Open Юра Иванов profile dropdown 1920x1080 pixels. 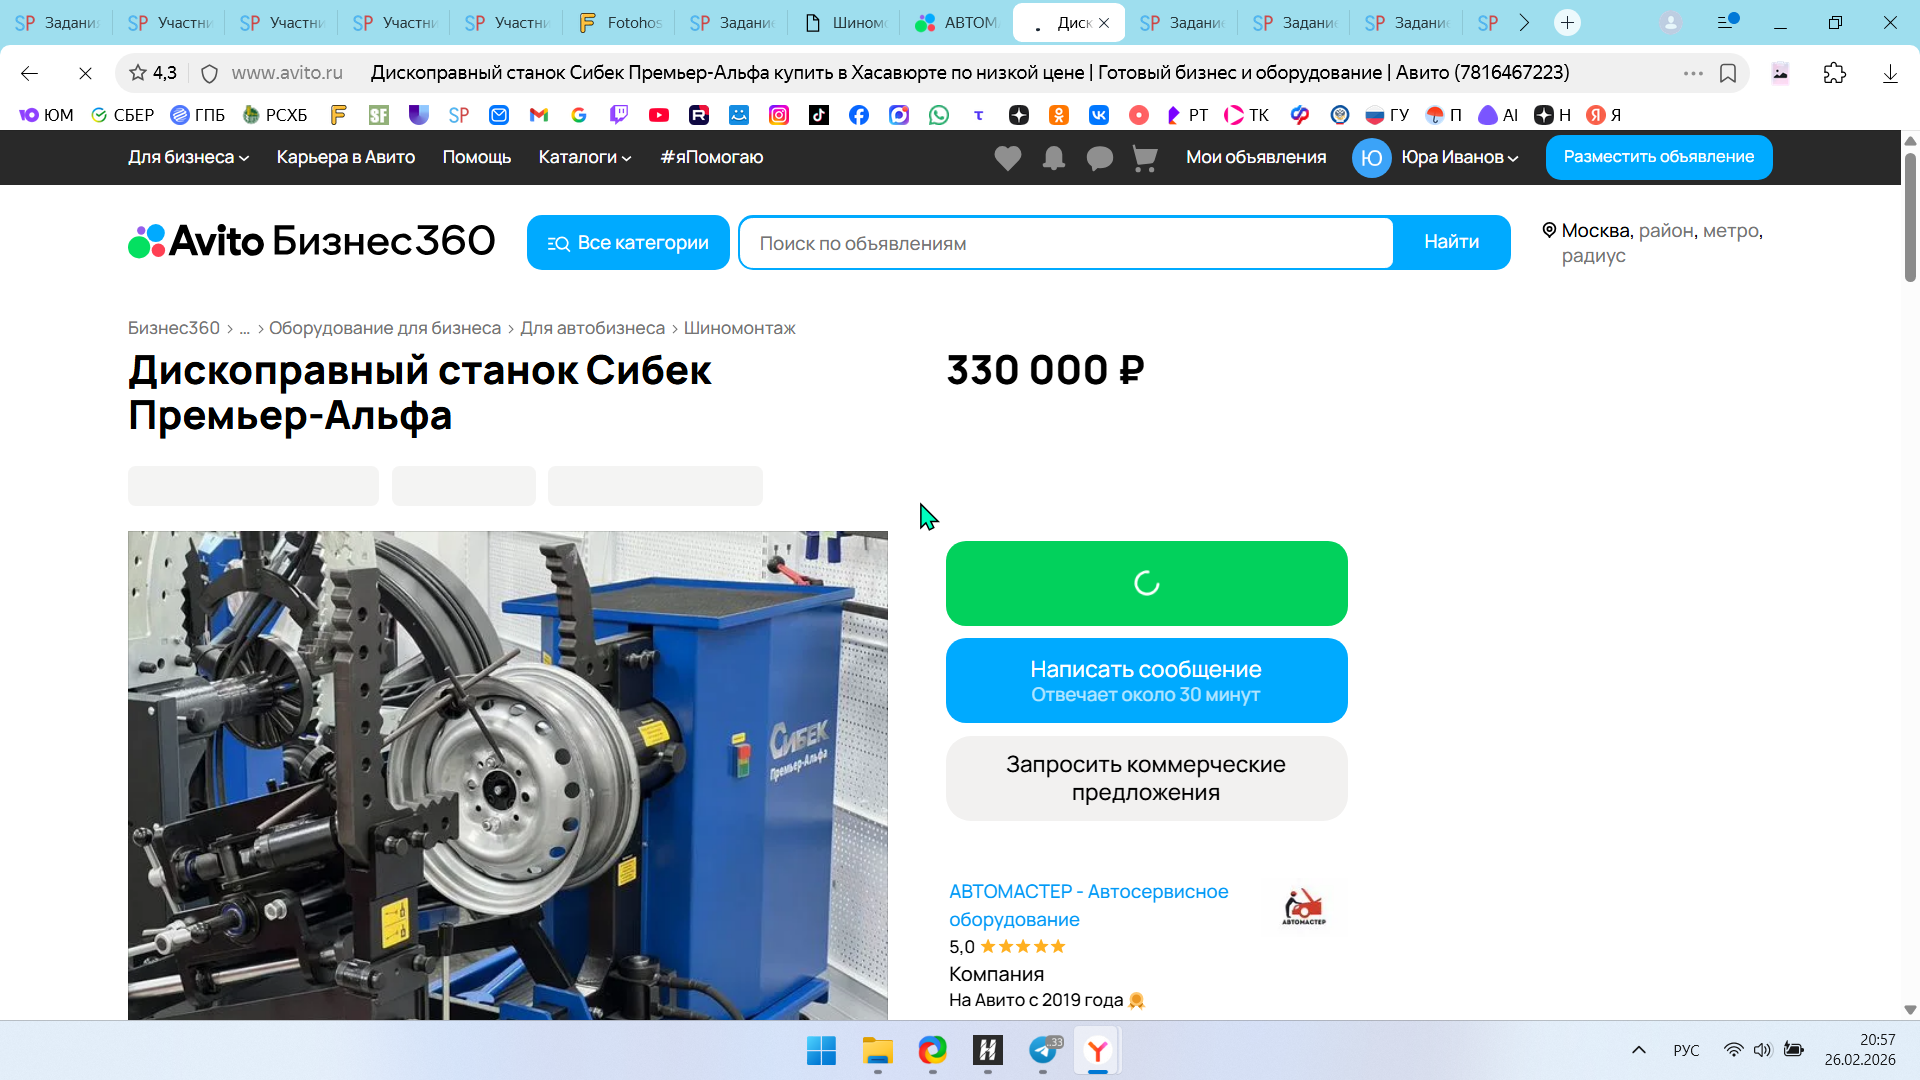click(x=1458, y=157)
